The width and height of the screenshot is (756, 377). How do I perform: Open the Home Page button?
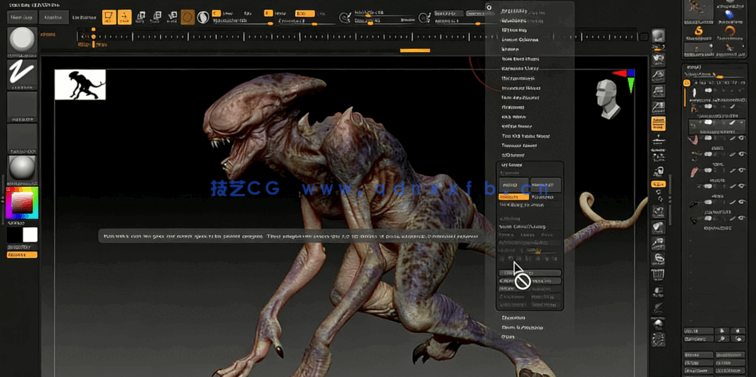[22, 17]
